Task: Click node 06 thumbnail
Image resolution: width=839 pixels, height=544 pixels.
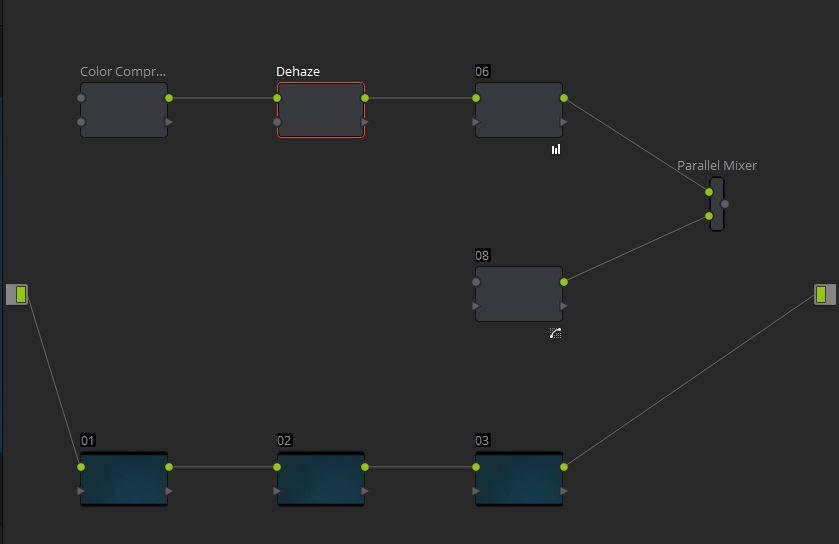Action: pos(519,110)
